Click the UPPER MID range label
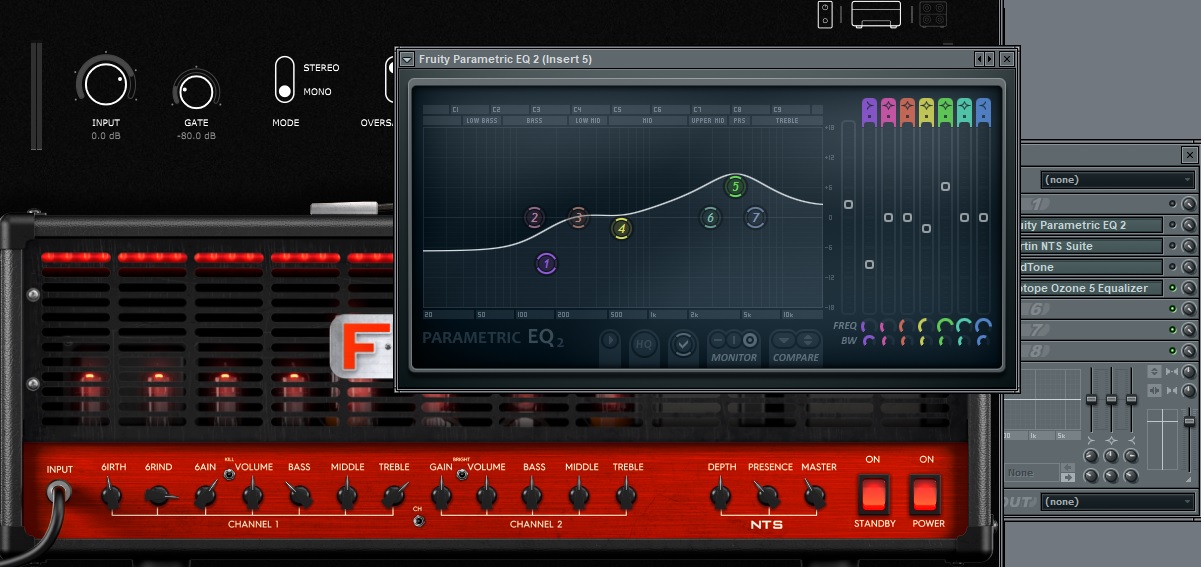This screenshot has height=567, width=1201. (x=708, y=121)
